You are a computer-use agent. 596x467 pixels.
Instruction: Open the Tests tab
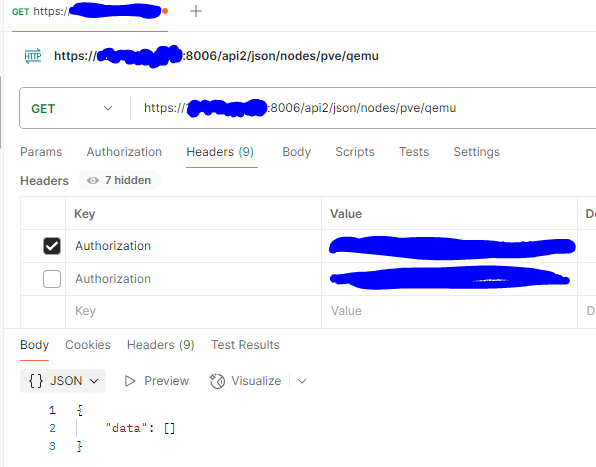click(414, 152)
